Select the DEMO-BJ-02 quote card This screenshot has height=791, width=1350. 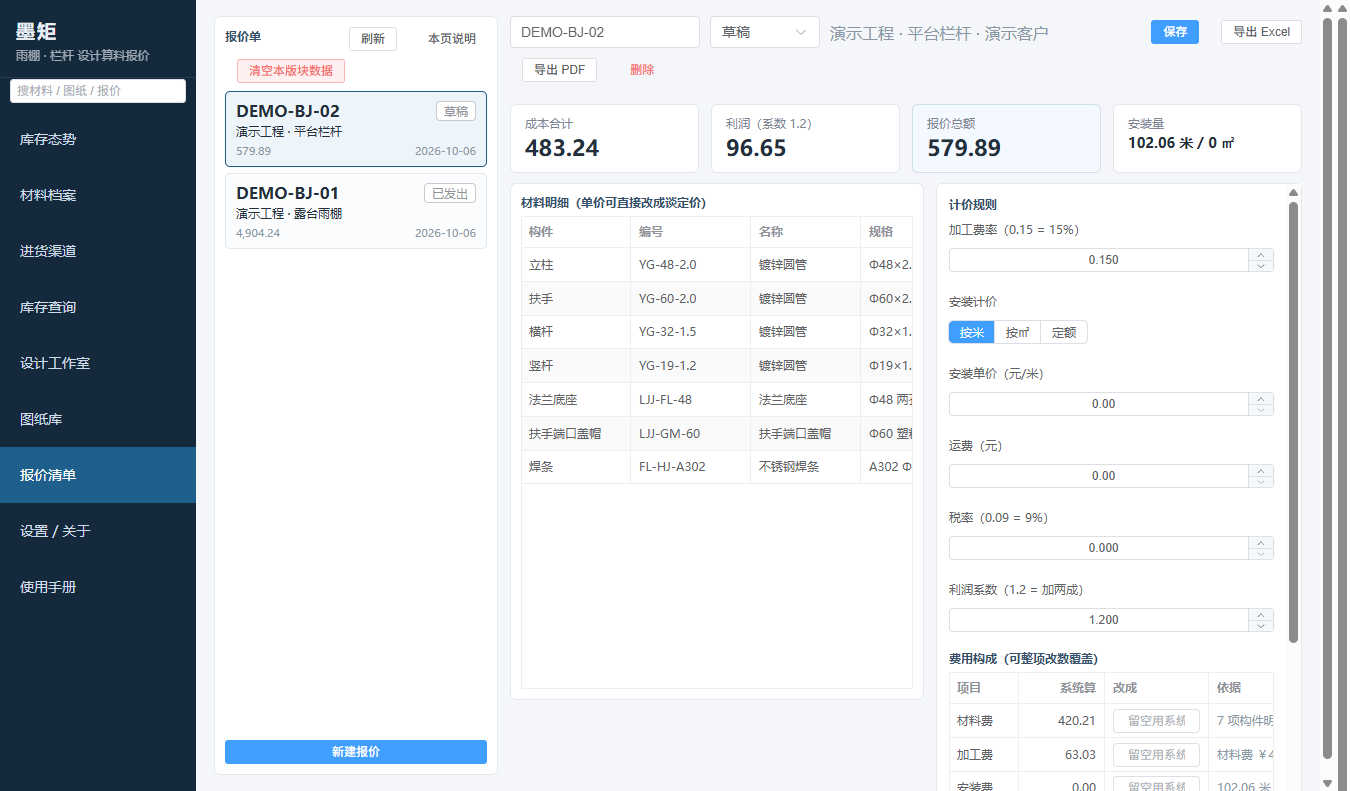[x=356, y=129]
